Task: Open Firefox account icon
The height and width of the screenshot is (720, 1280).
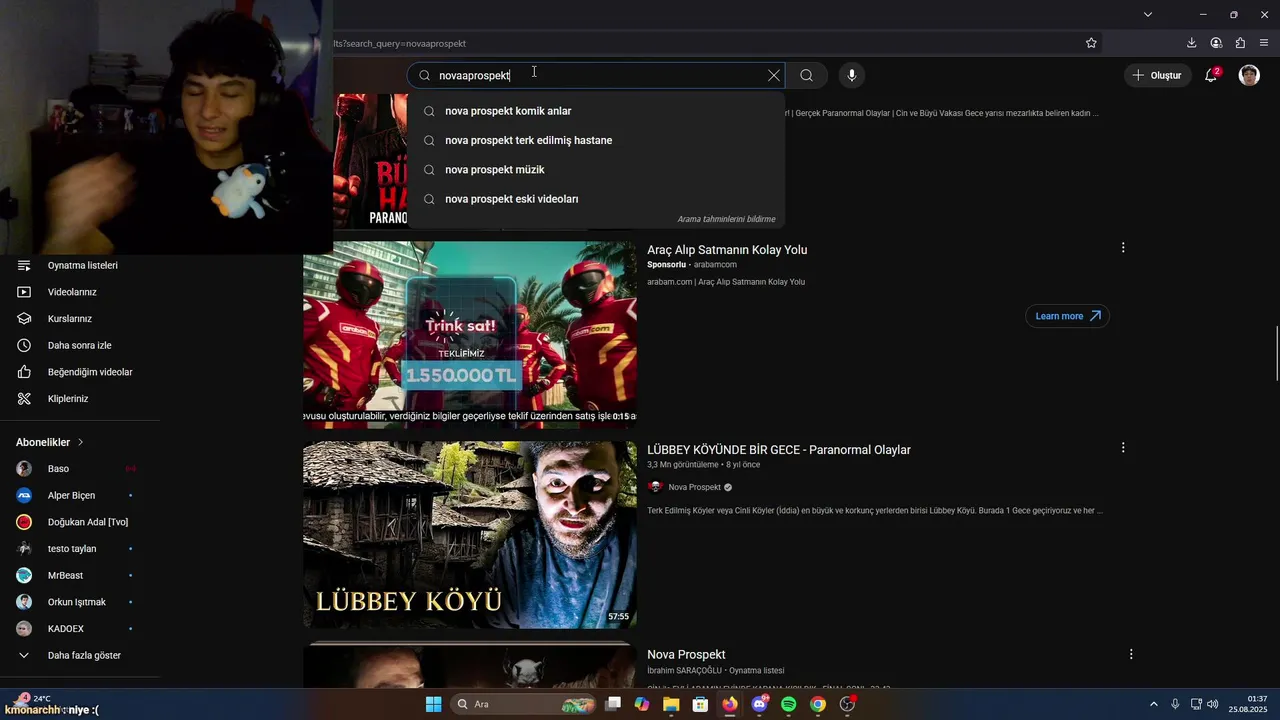Action: pos(1216,43)
